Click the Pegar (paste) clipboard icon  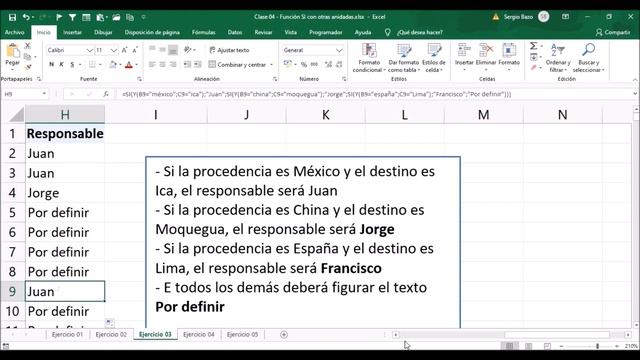point(13,52)
